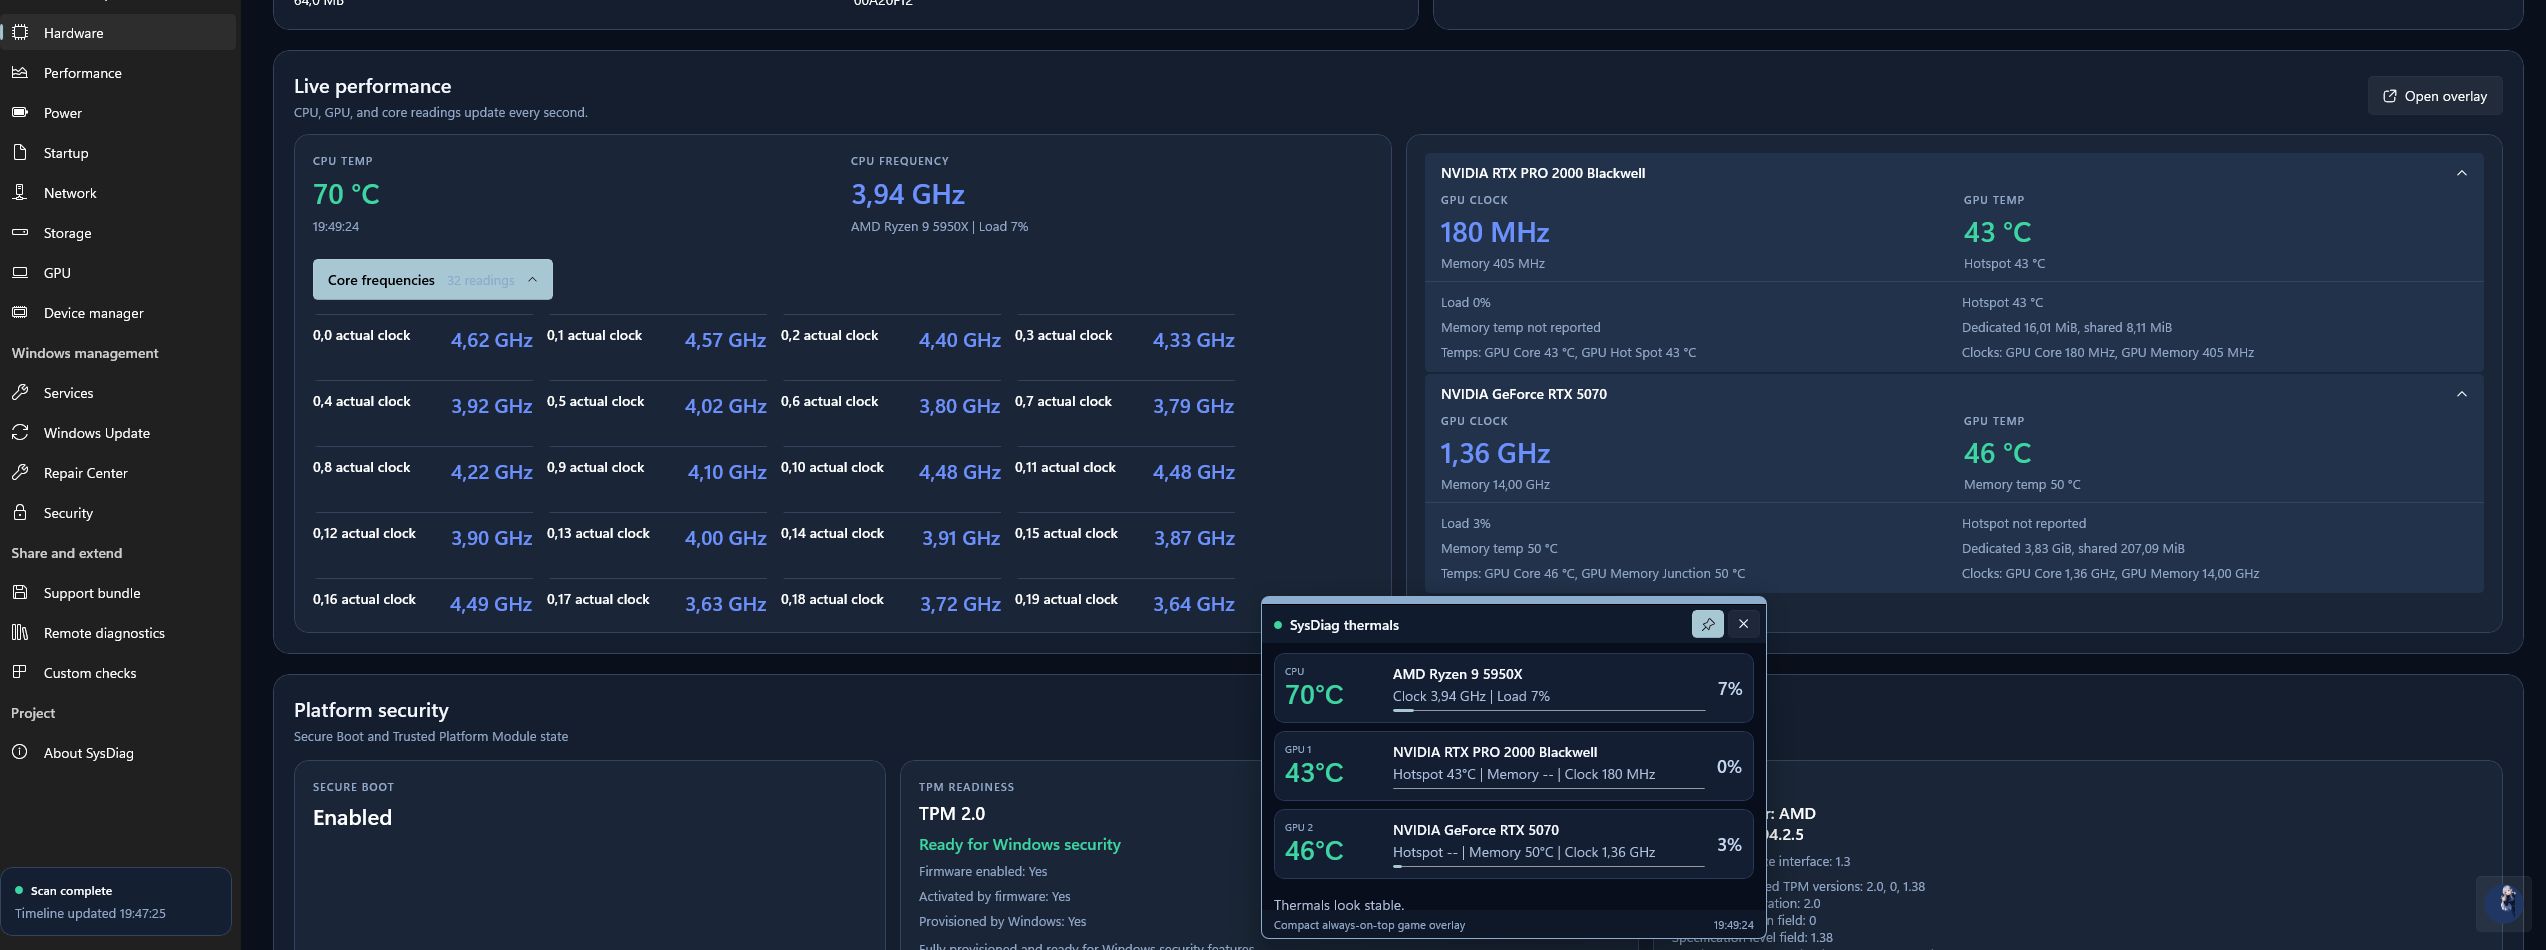Click the Windows Update refresh icon
This screenshot has height=950, width=2546.
(x=20, y=432)
